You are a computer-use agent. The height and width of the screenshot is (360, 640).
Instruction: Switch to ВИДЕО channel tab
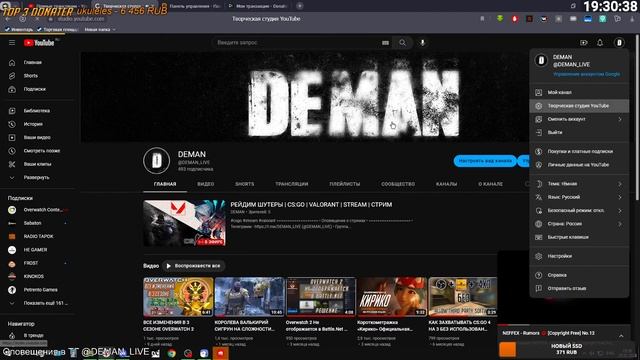pyautogui.click(x=205, y=184)
